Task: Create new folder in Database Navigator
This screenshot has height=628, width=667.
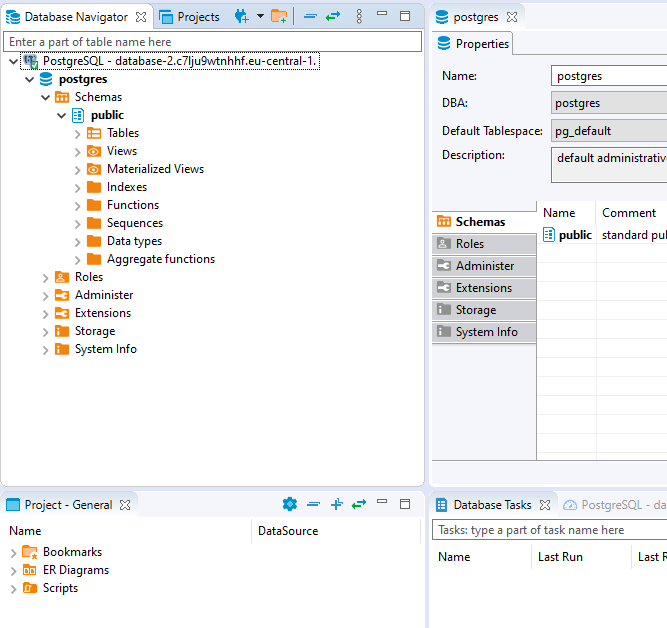Action: (x=279, y=17)
